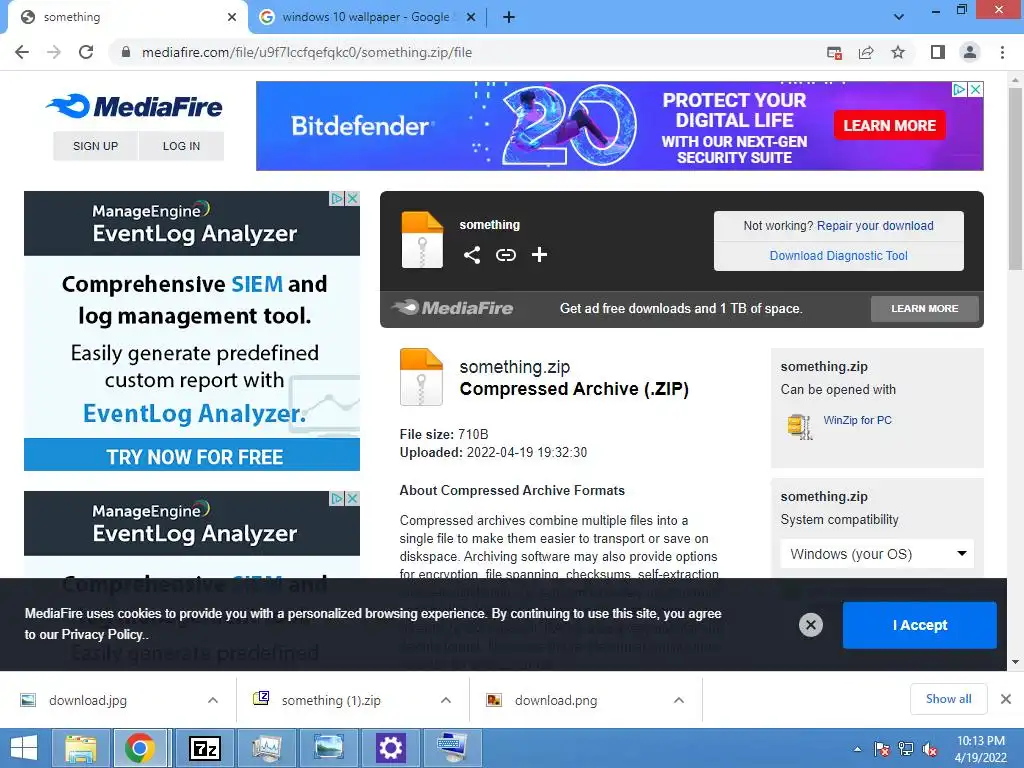Open the download.png item in downloads bar
Image resolution: width=1024 pixels, height=768 pixels.
click(555, 700)
